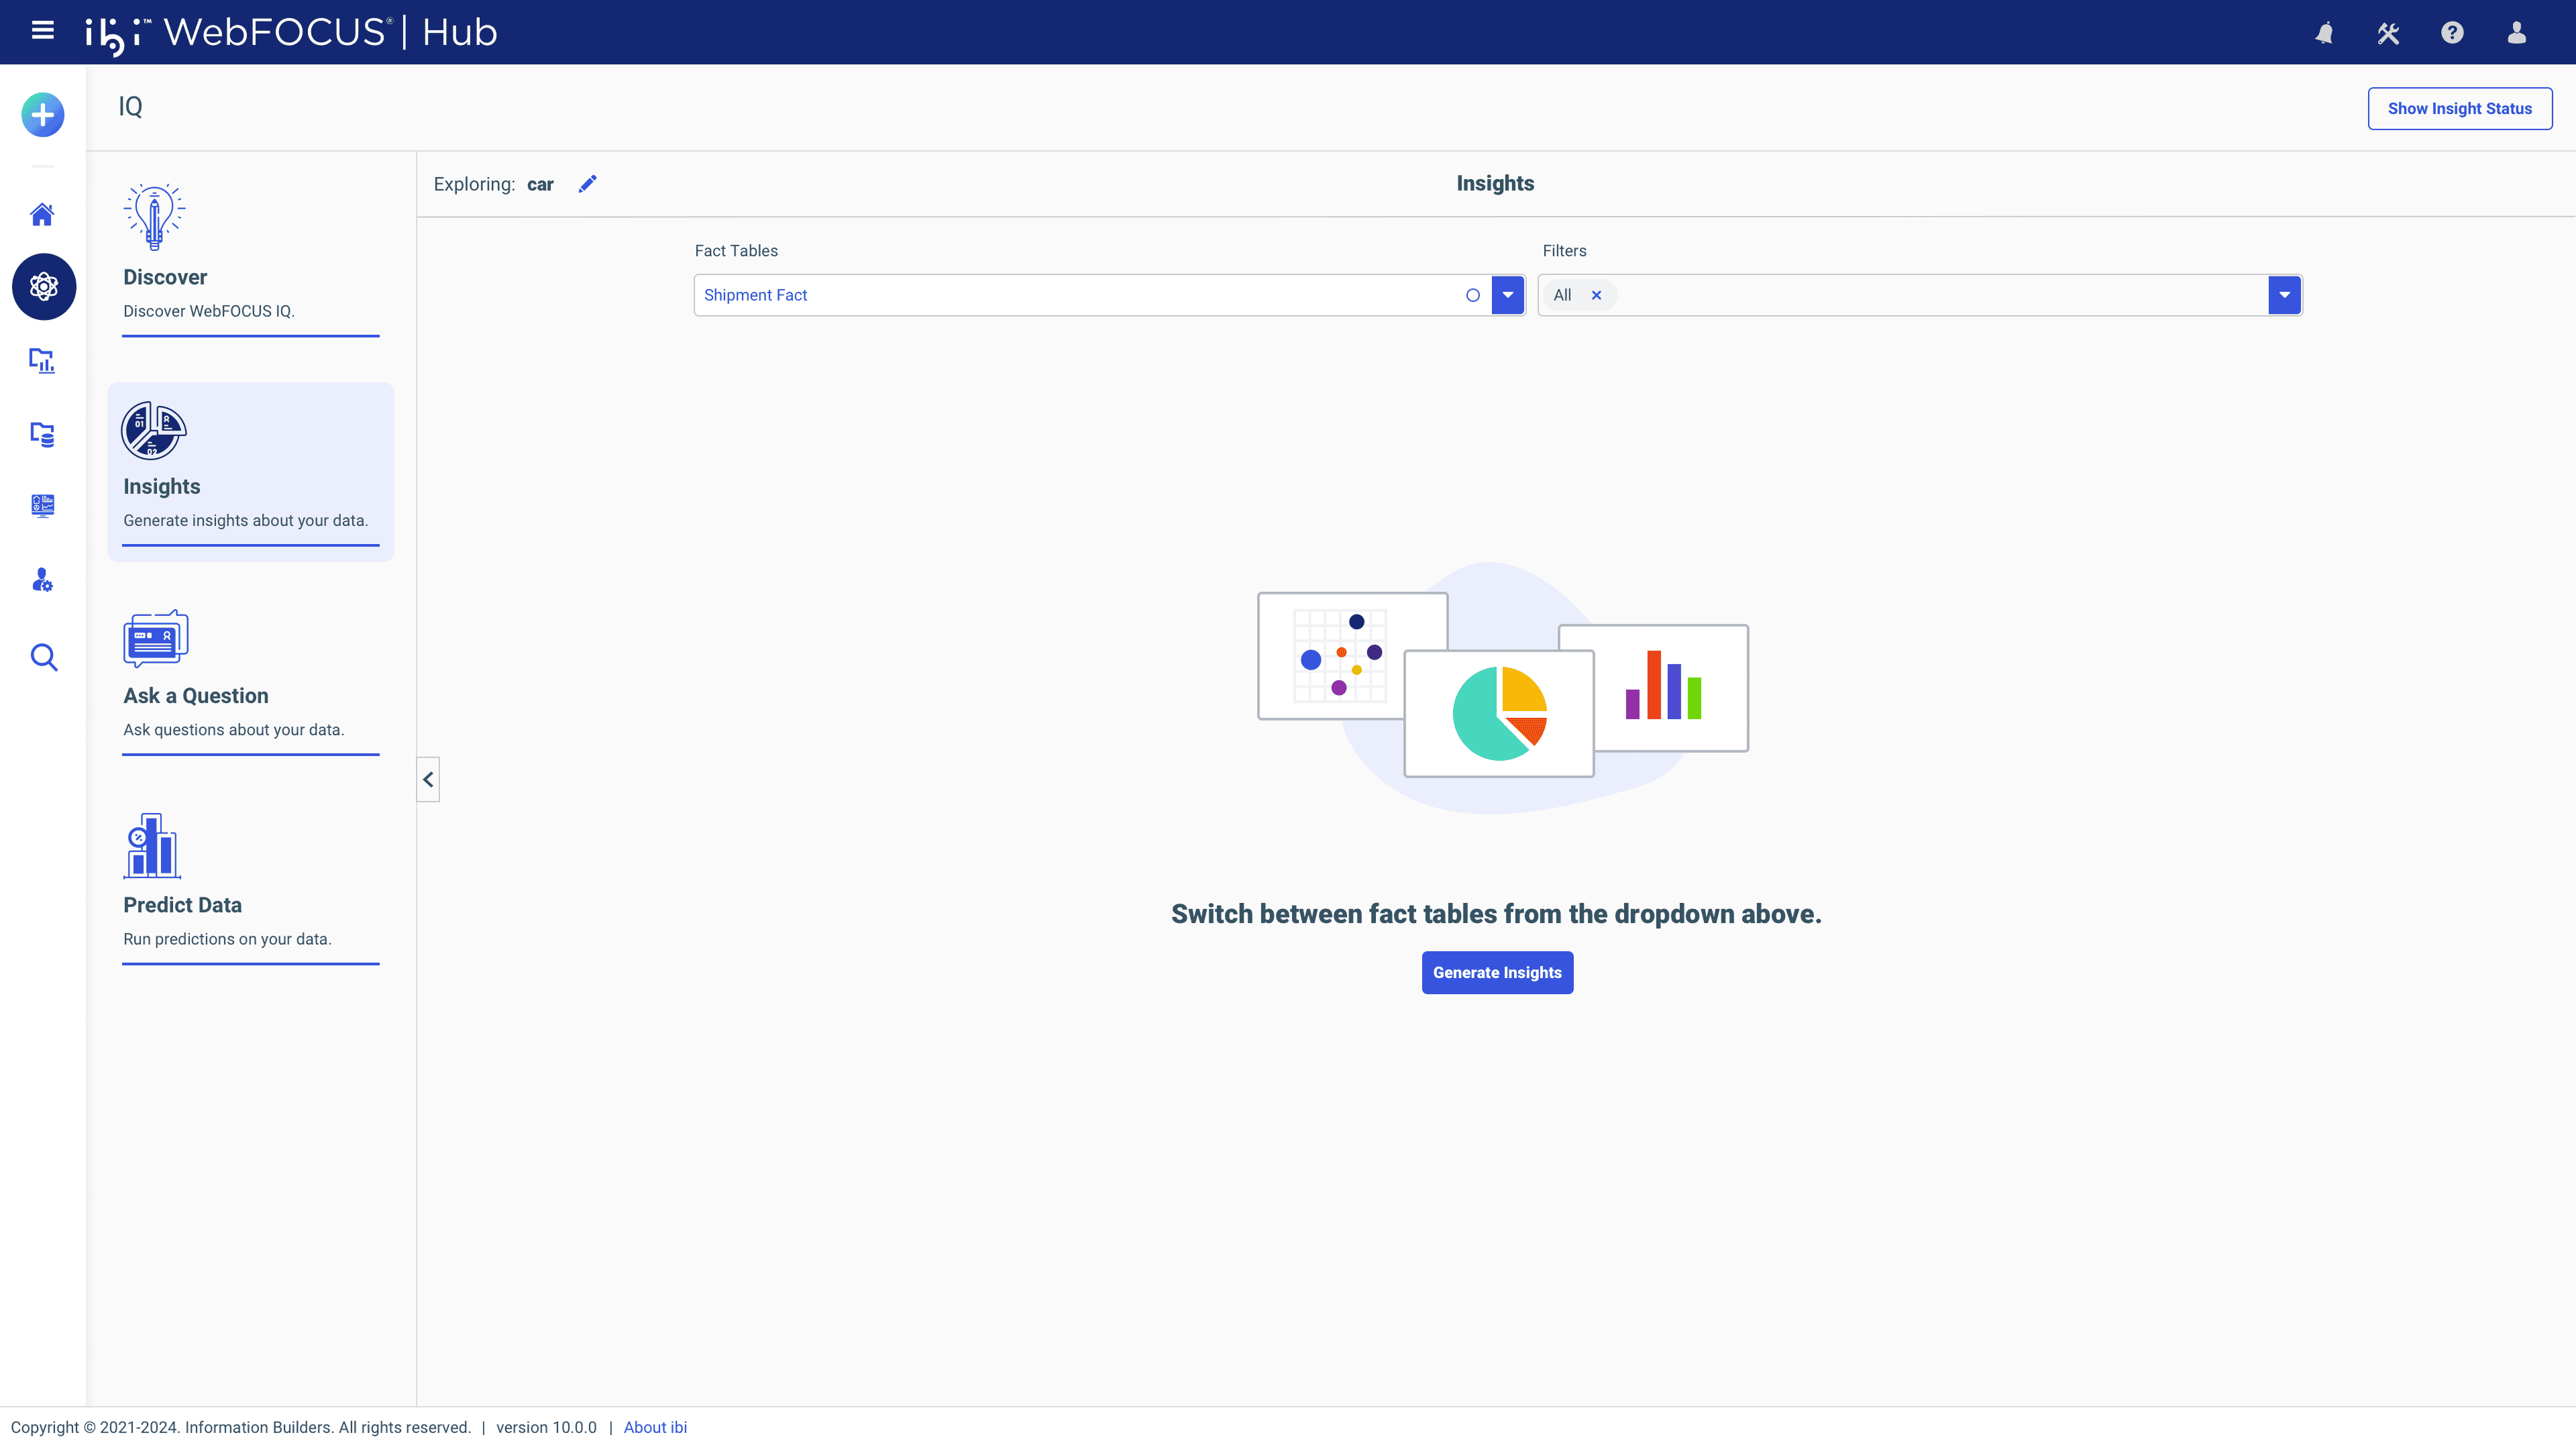Select the Shipment Fact radio button
The height and width of the screenshot is (1449, 2576).
(x=1472, y=295)
